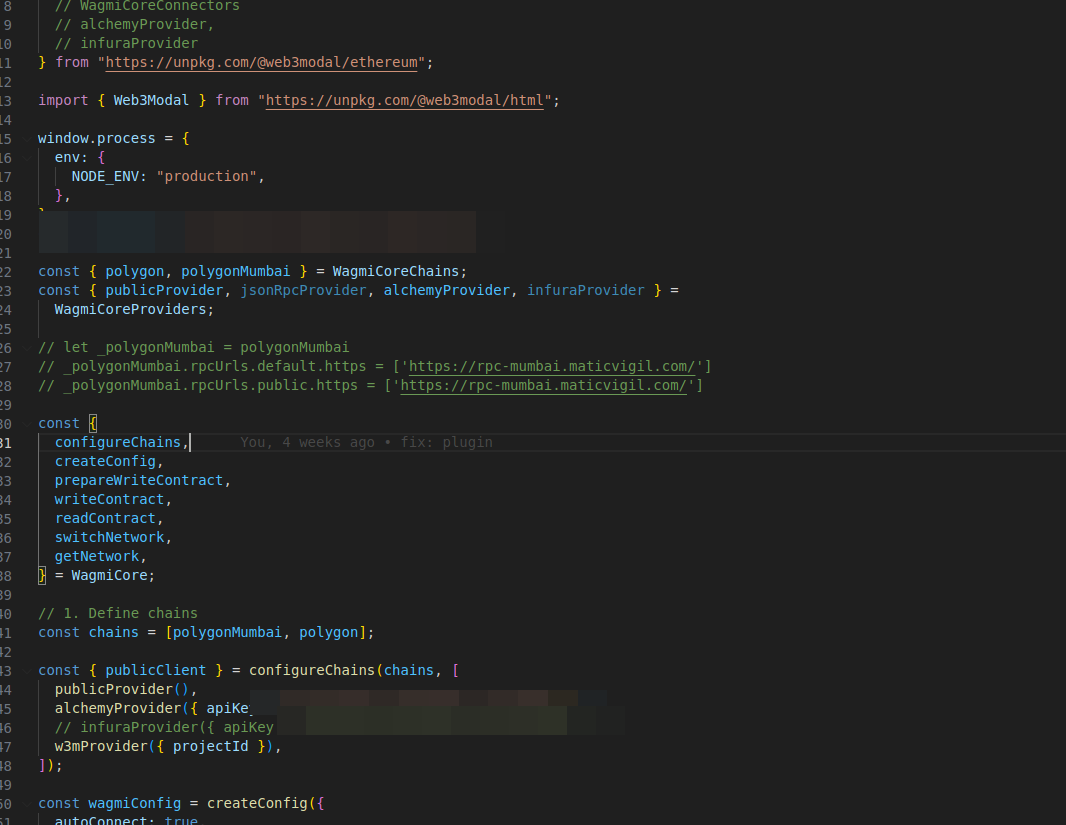This screenshot has width=1066, height=825.
Task: Place cursor on prepareWriteContract
Action: click(x=139, y=479)
